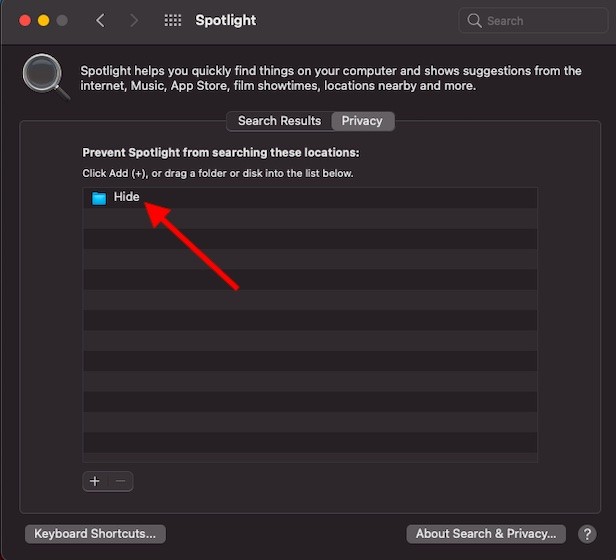Click the Search field in title bar
Viewport: 616px width, 560px height.
[x=533, y=20]
